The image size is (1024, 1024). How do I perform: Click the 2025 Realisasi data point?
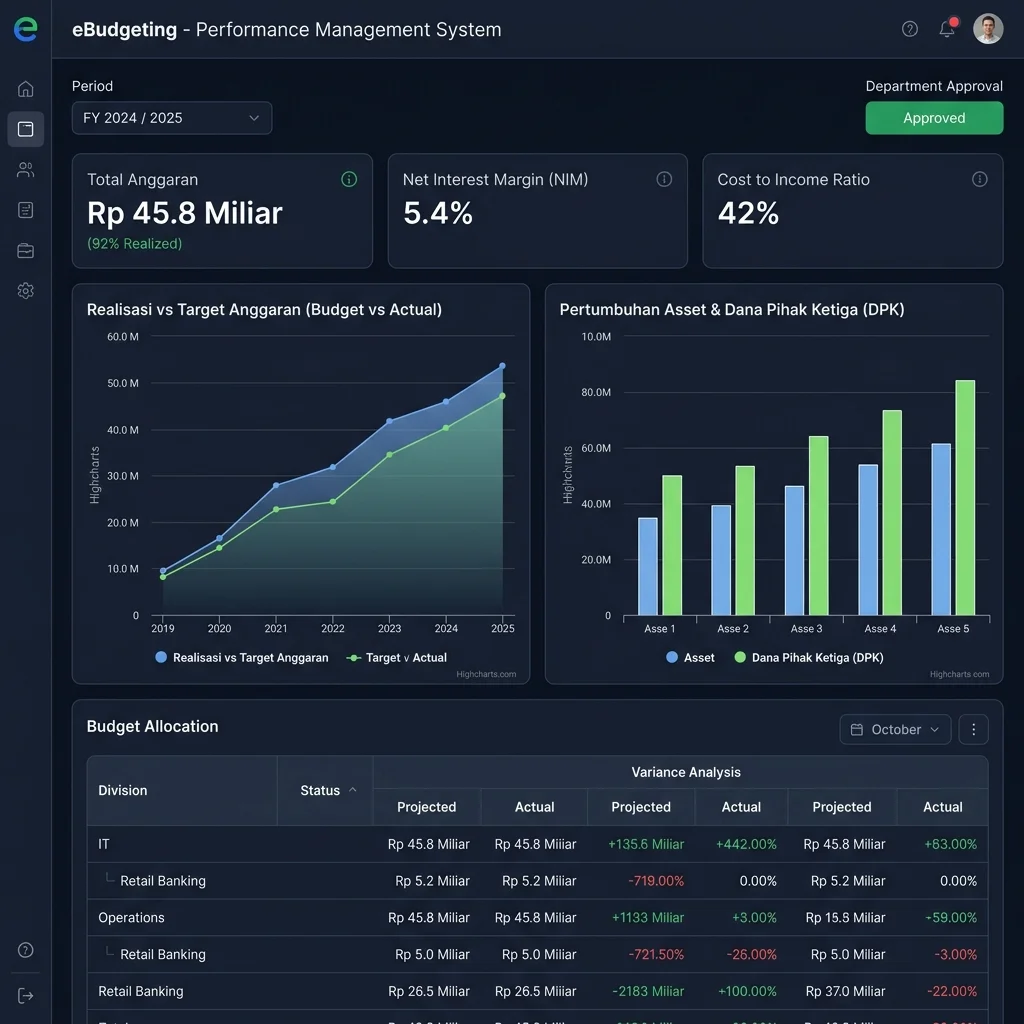502,366
